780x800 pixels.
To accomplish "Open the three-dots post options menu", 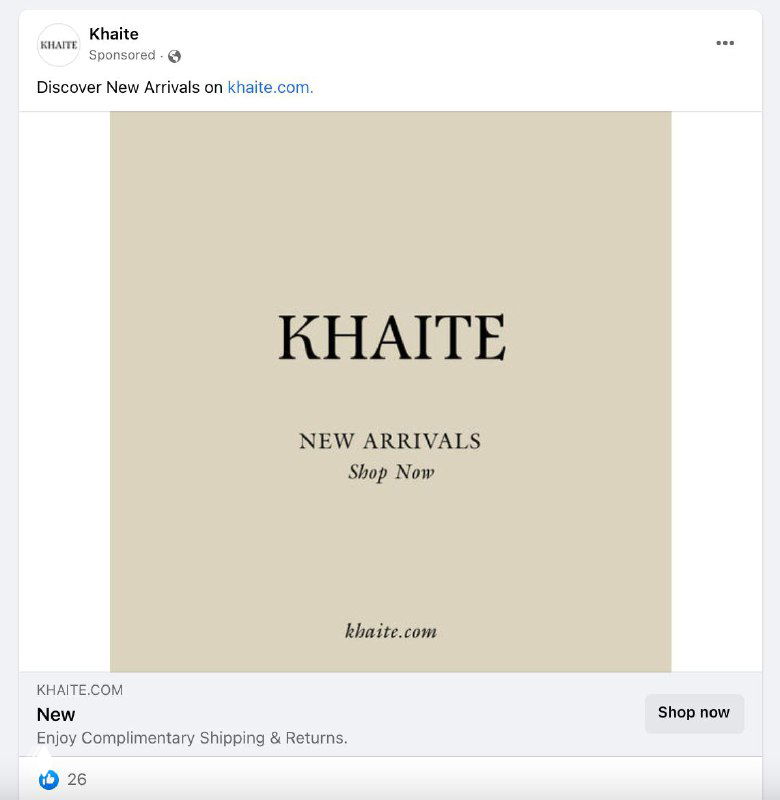I will click(x=725, y=43).
